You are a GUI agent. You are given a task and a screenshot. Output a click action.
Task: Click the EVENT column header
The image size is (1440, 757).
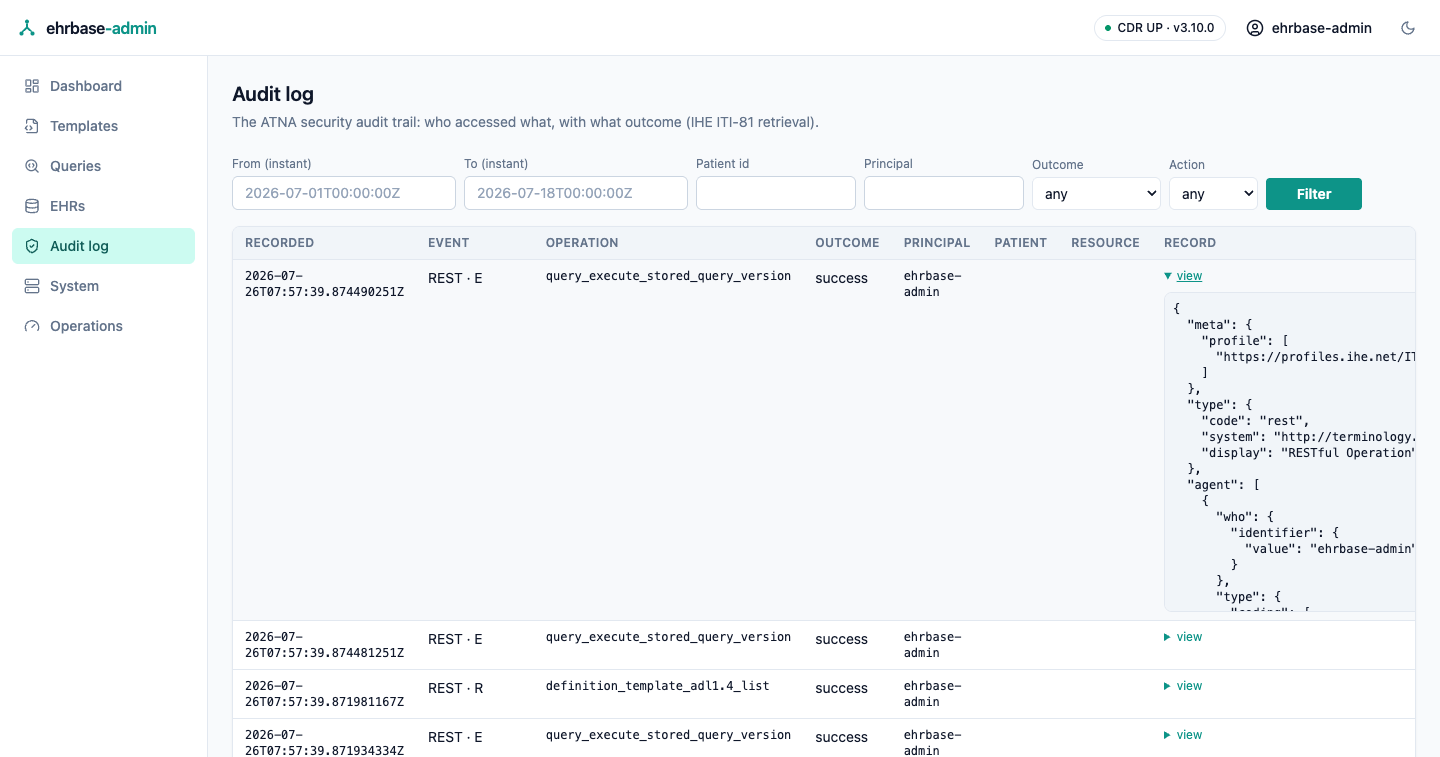[x=448, y=243]
